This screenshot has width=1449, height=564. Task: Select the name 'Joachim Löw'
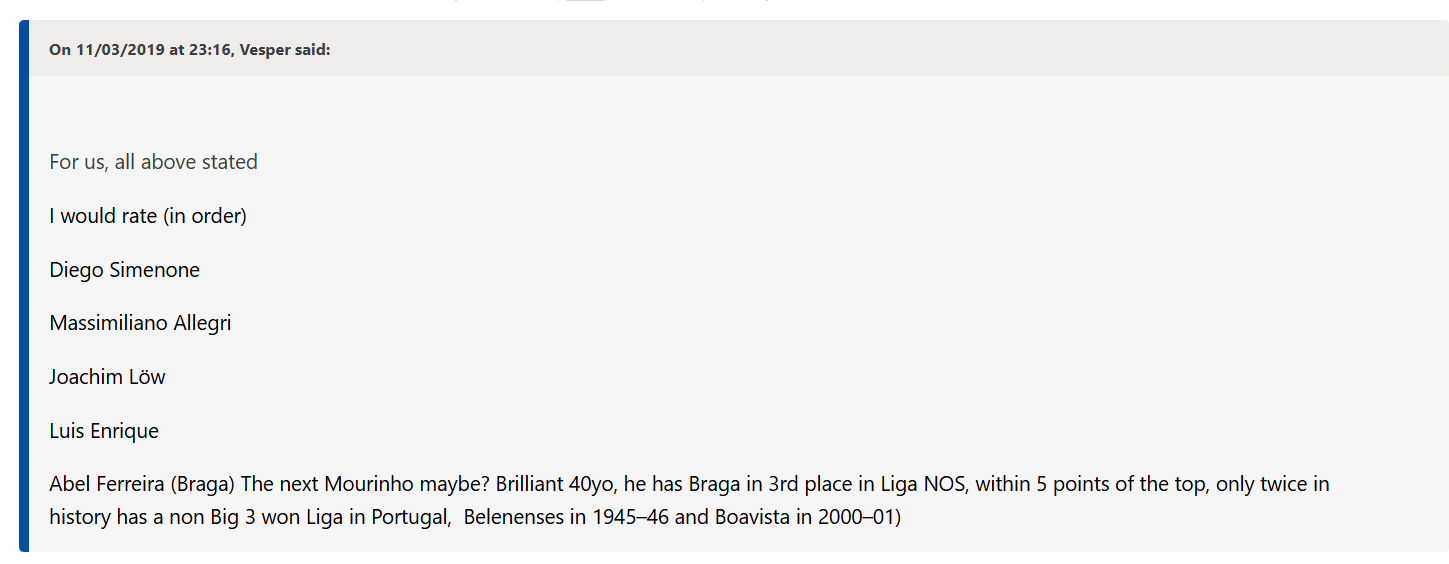[107, 377]
